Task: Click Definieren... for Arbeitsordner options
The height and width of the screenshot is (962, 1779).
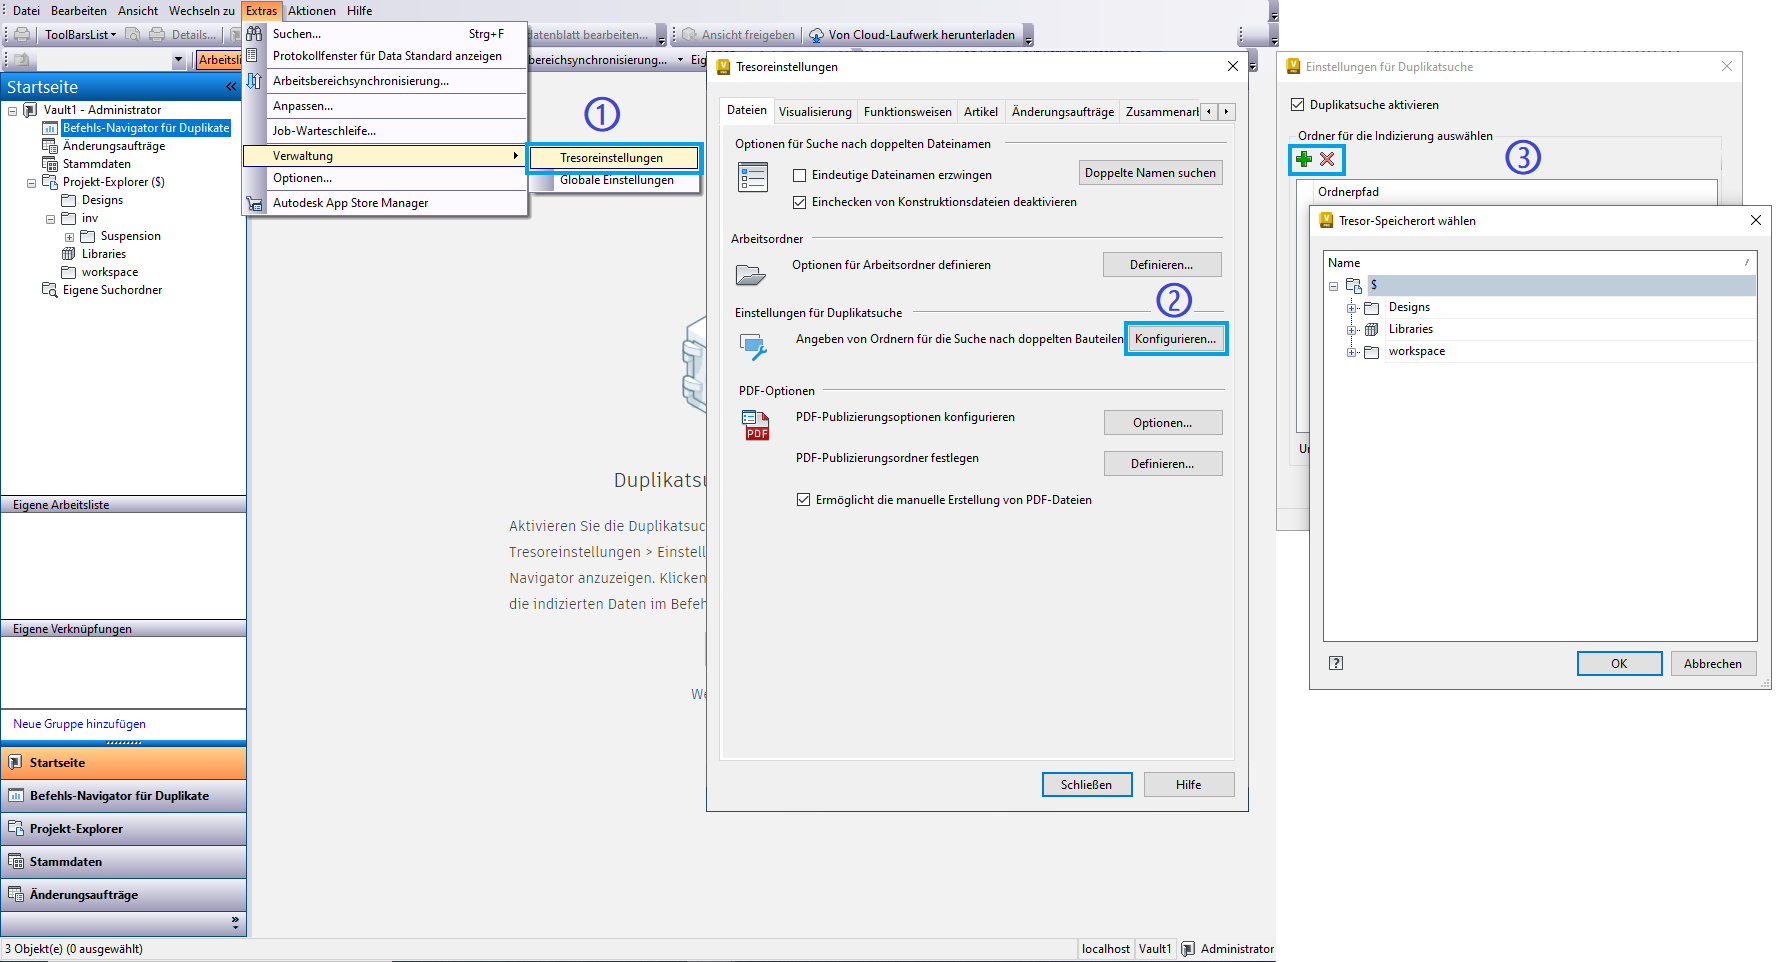Action: coord(1162,265)
